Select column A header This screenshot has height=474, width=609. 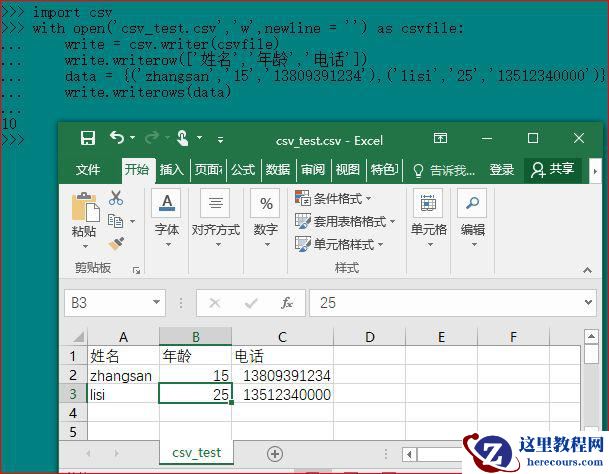click(x=124, y=336)
